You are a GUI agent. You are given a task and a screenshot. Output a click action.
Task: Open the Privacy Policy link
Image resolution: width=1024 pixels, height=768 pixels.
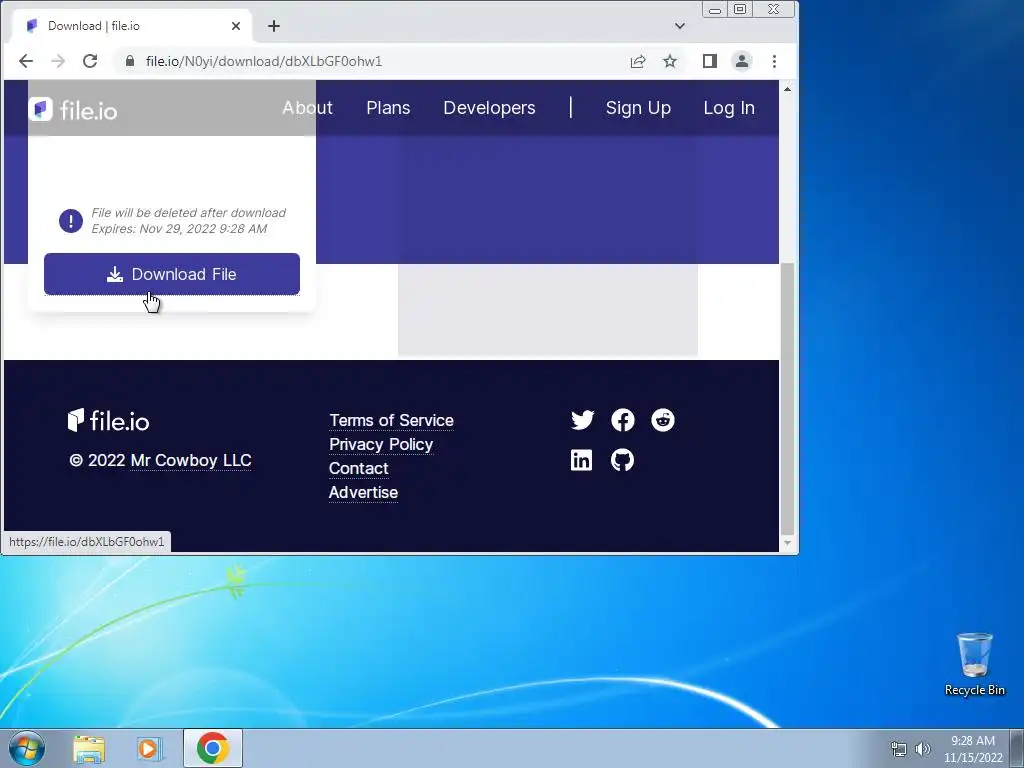(x=381, y=444)
